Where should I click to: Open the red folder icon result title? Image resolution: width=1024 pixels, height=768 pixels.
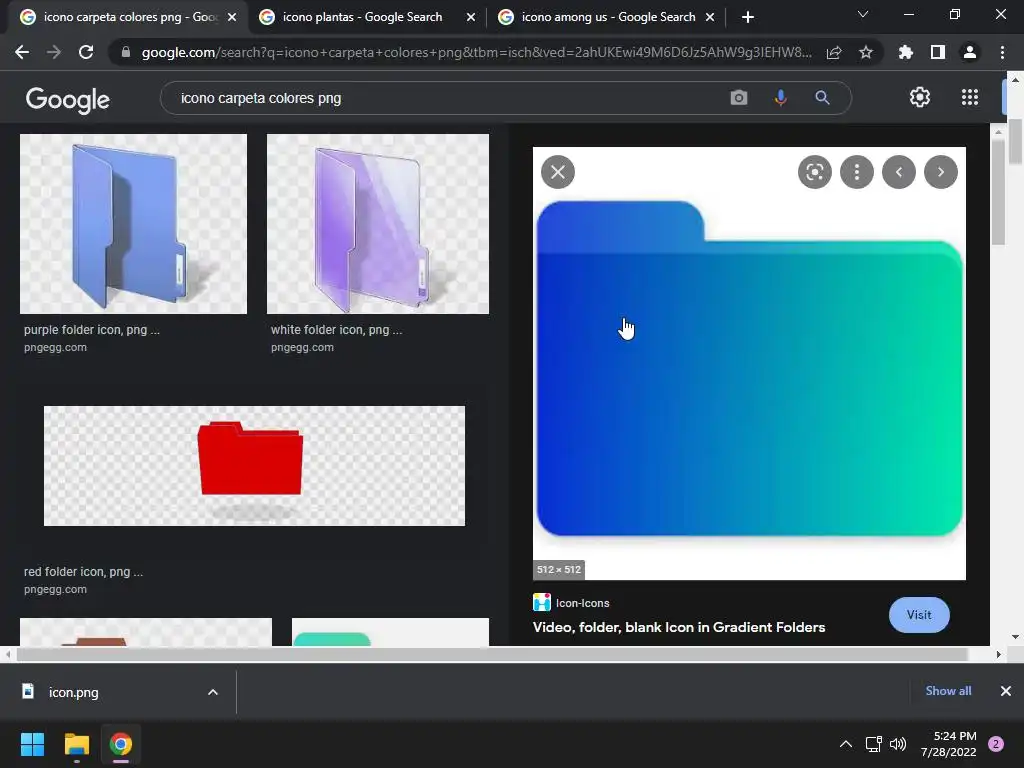click(83, 571)
